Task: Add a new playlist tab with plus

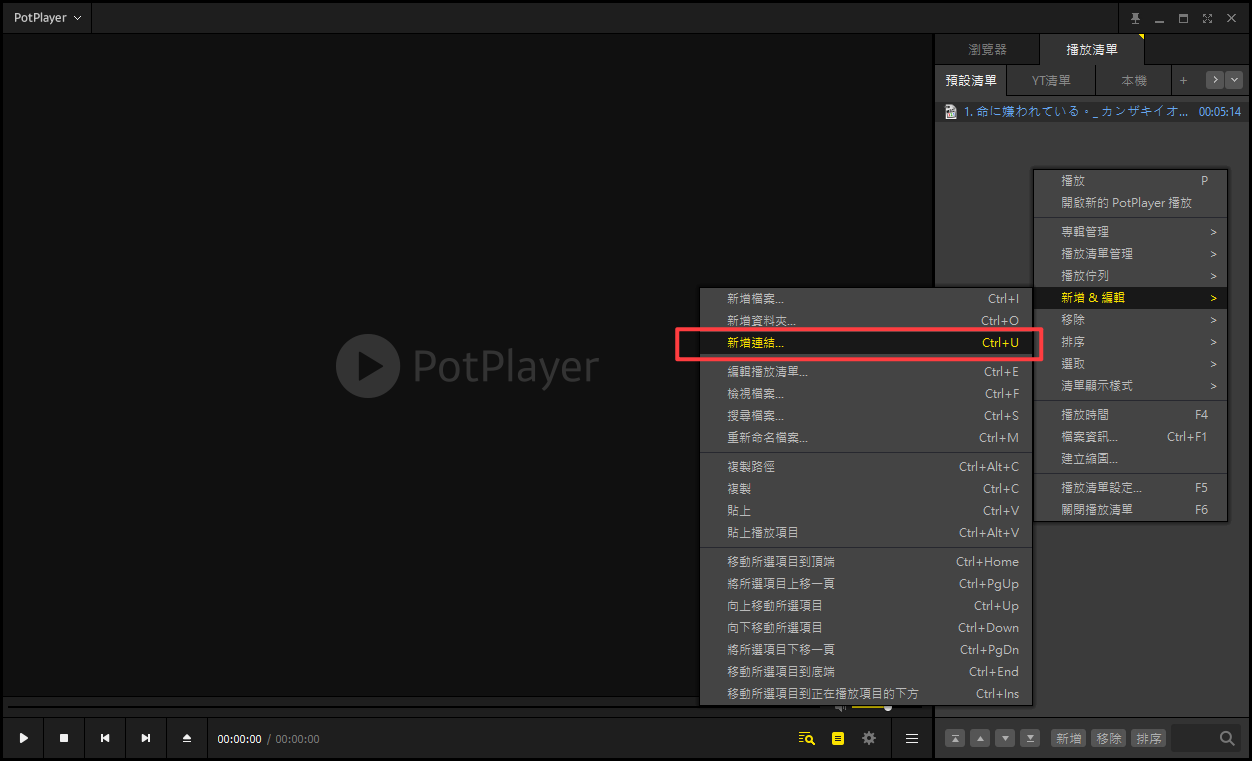Action: [x=1183, y=80]
